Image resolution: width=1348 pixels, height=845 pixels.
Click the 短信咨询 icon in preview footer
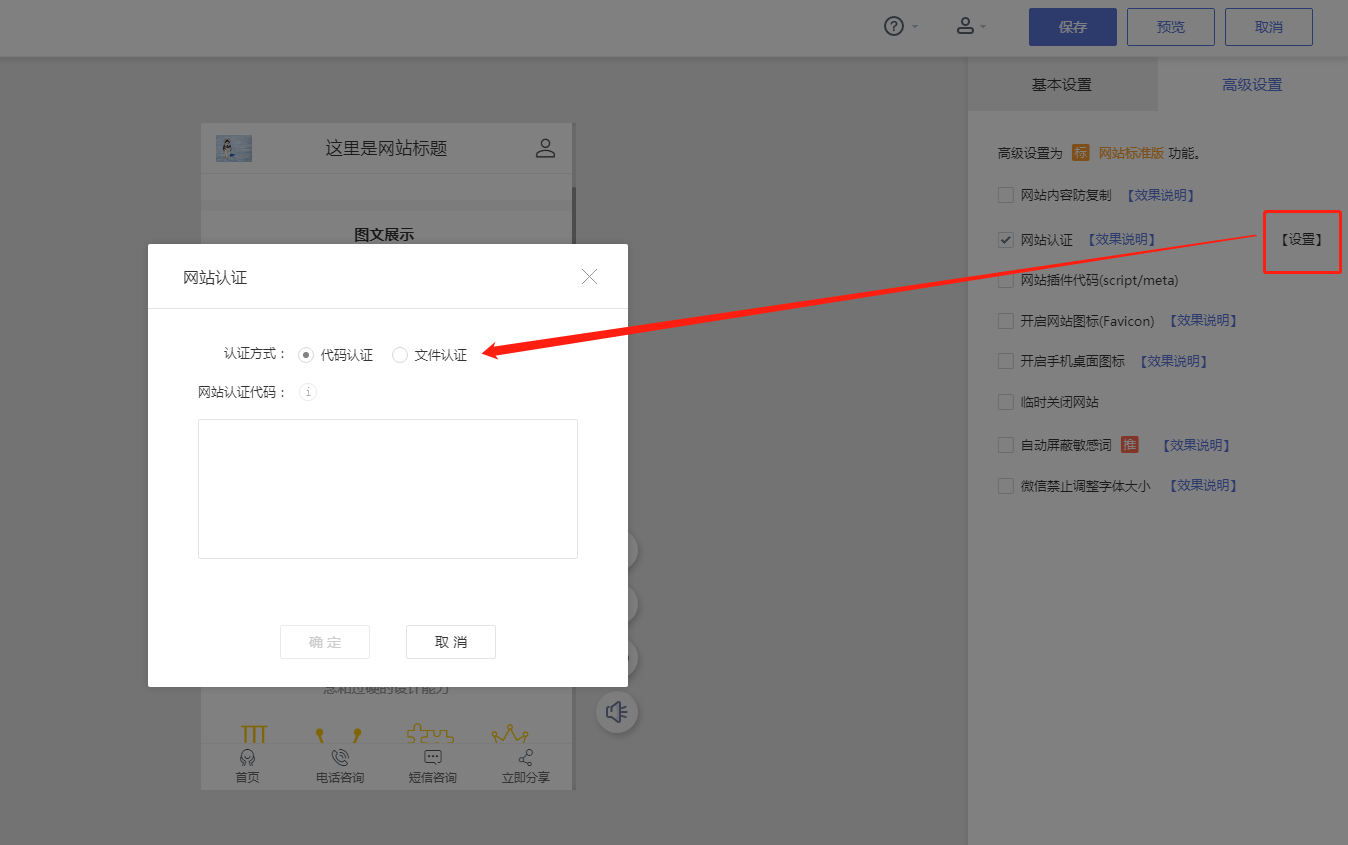433,758
